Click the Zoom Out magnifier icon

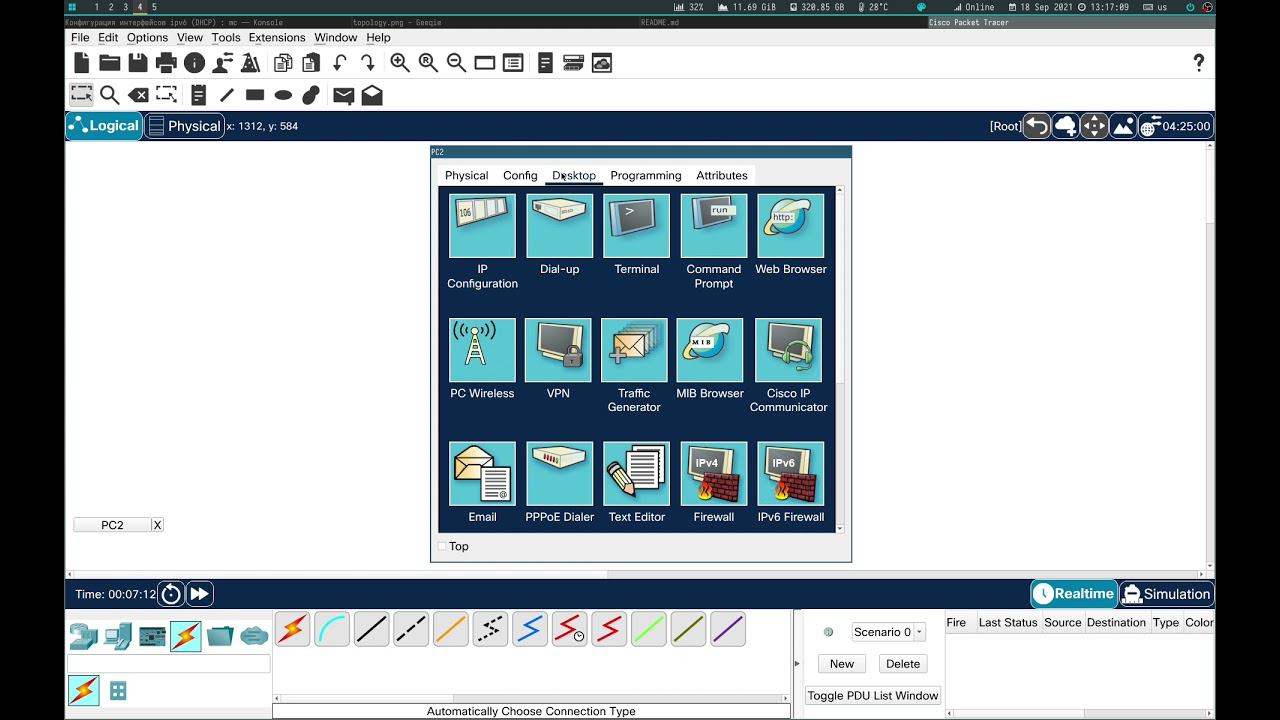coord(456,63)
